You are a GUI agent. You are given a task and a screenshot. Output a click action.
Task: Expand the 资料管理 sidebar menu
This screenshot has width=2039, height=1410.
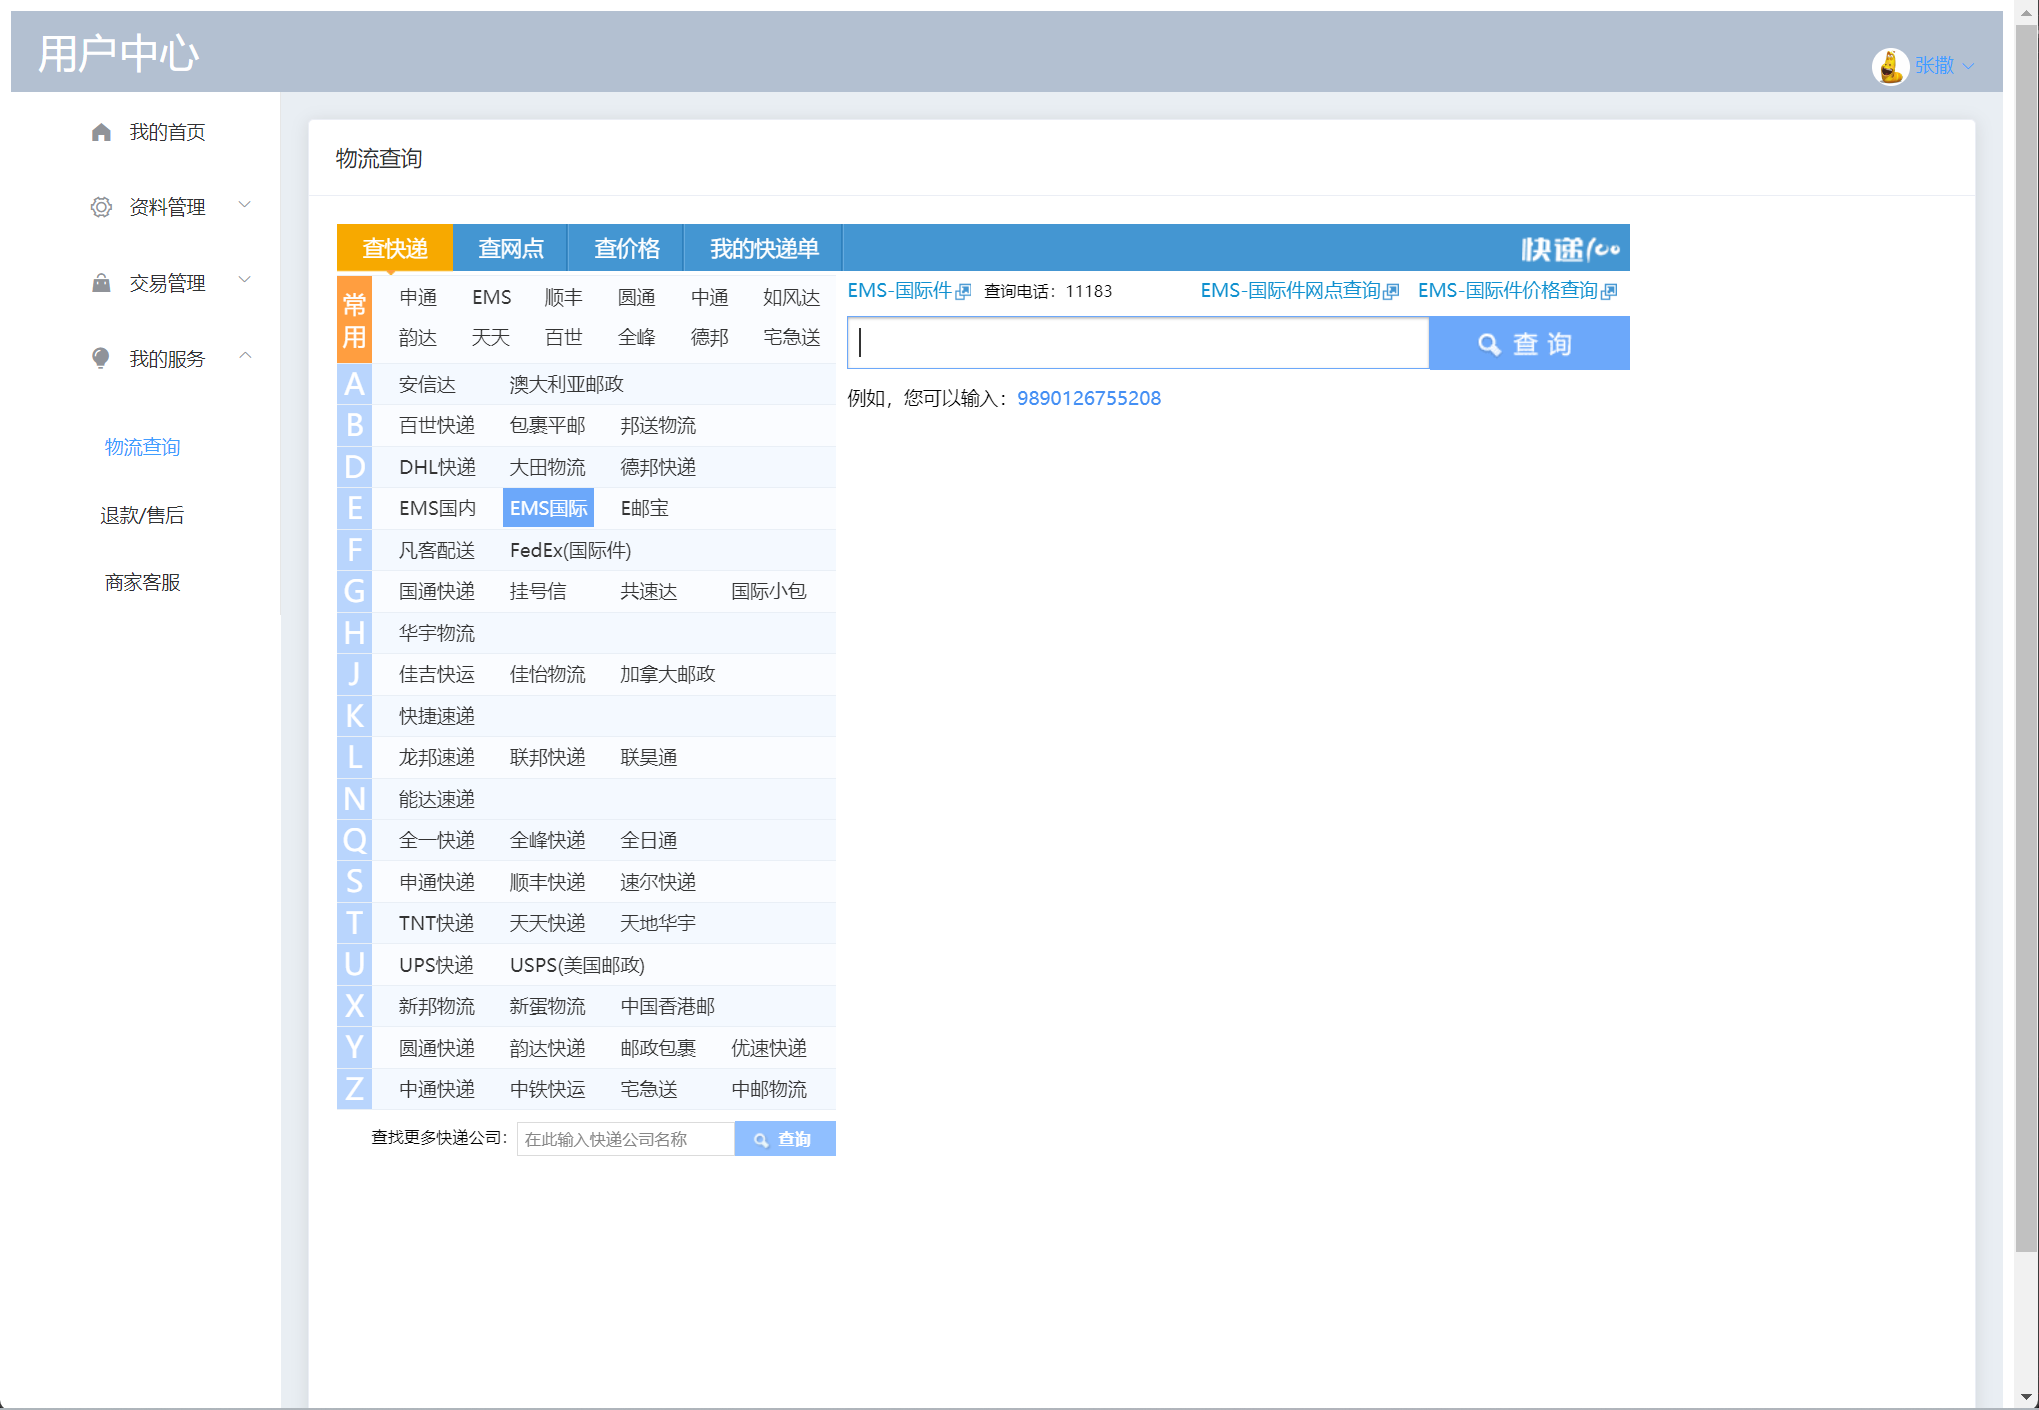point(245,205)
